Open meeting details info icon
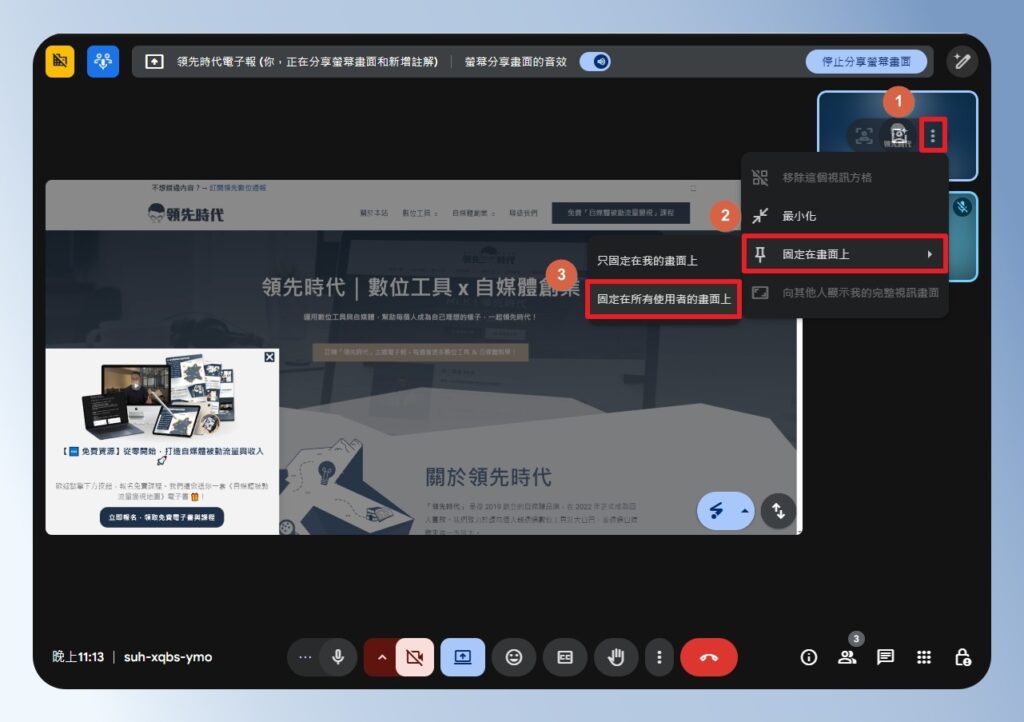Image resolution: width=1024 pixels, height=722 pixels. (808, 657)
